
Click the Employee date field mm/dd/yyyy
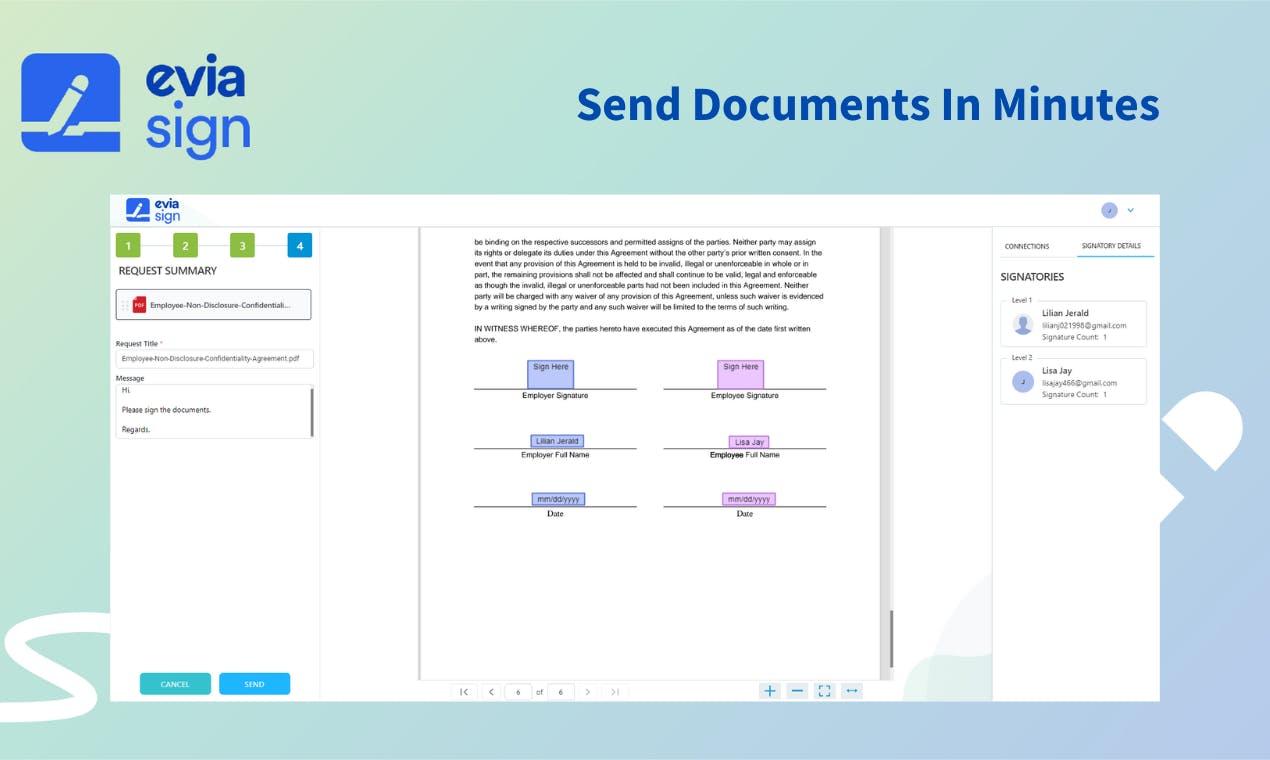tap(749, 499)
